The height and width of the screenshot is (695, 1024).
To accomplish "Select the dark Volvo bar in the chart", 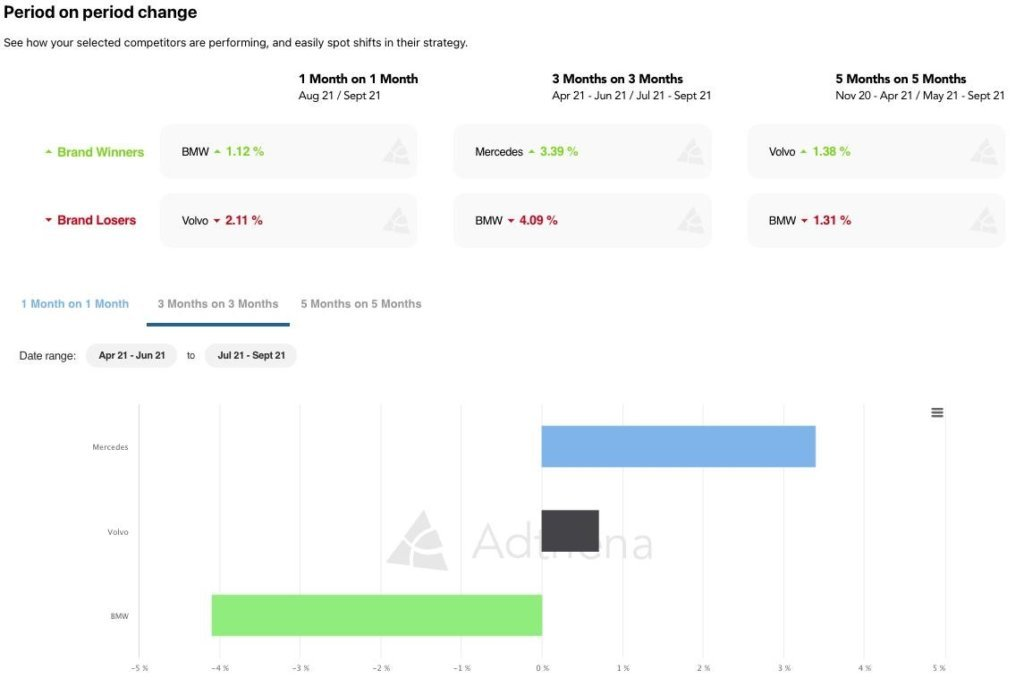I will tap(570, 530).
